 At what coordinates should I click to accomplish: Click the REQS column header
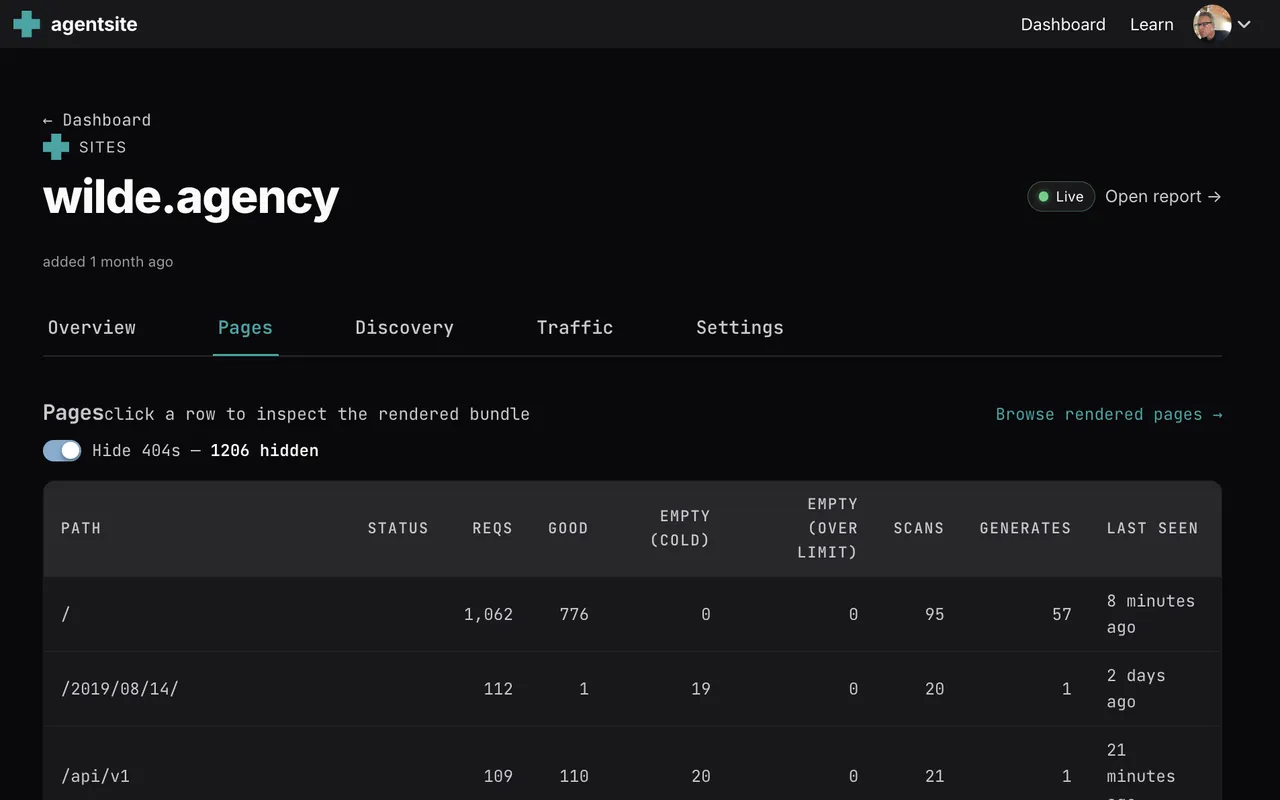point(493,528)
